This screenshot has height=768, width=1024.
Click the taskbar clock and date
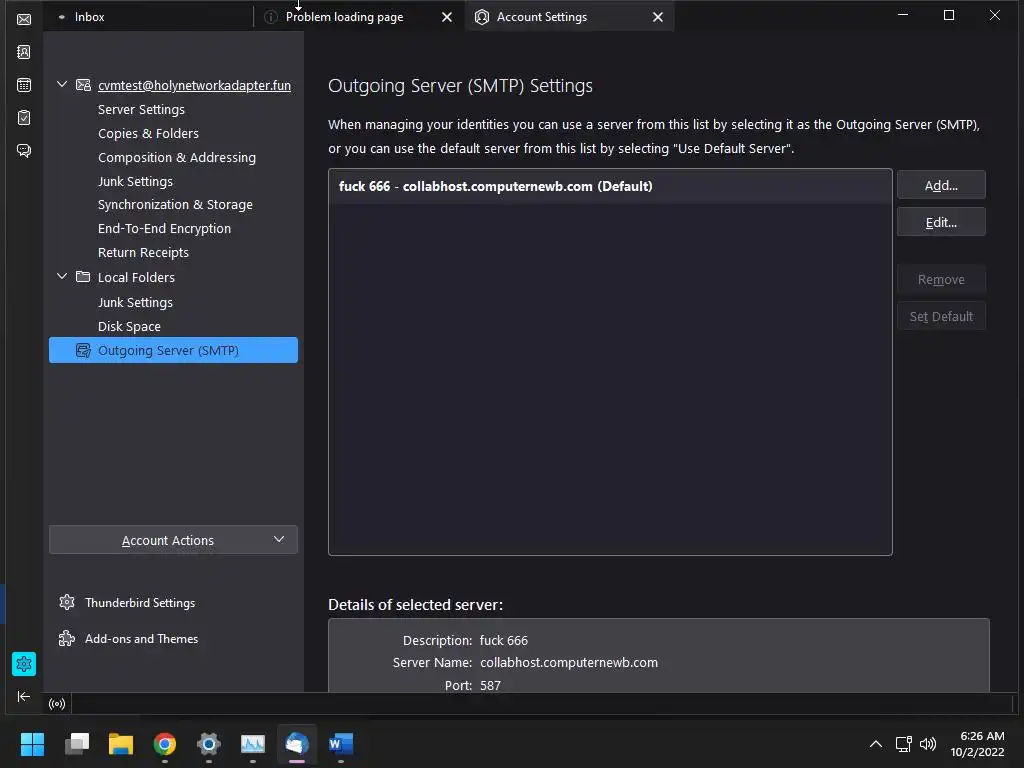click(977, 744)
